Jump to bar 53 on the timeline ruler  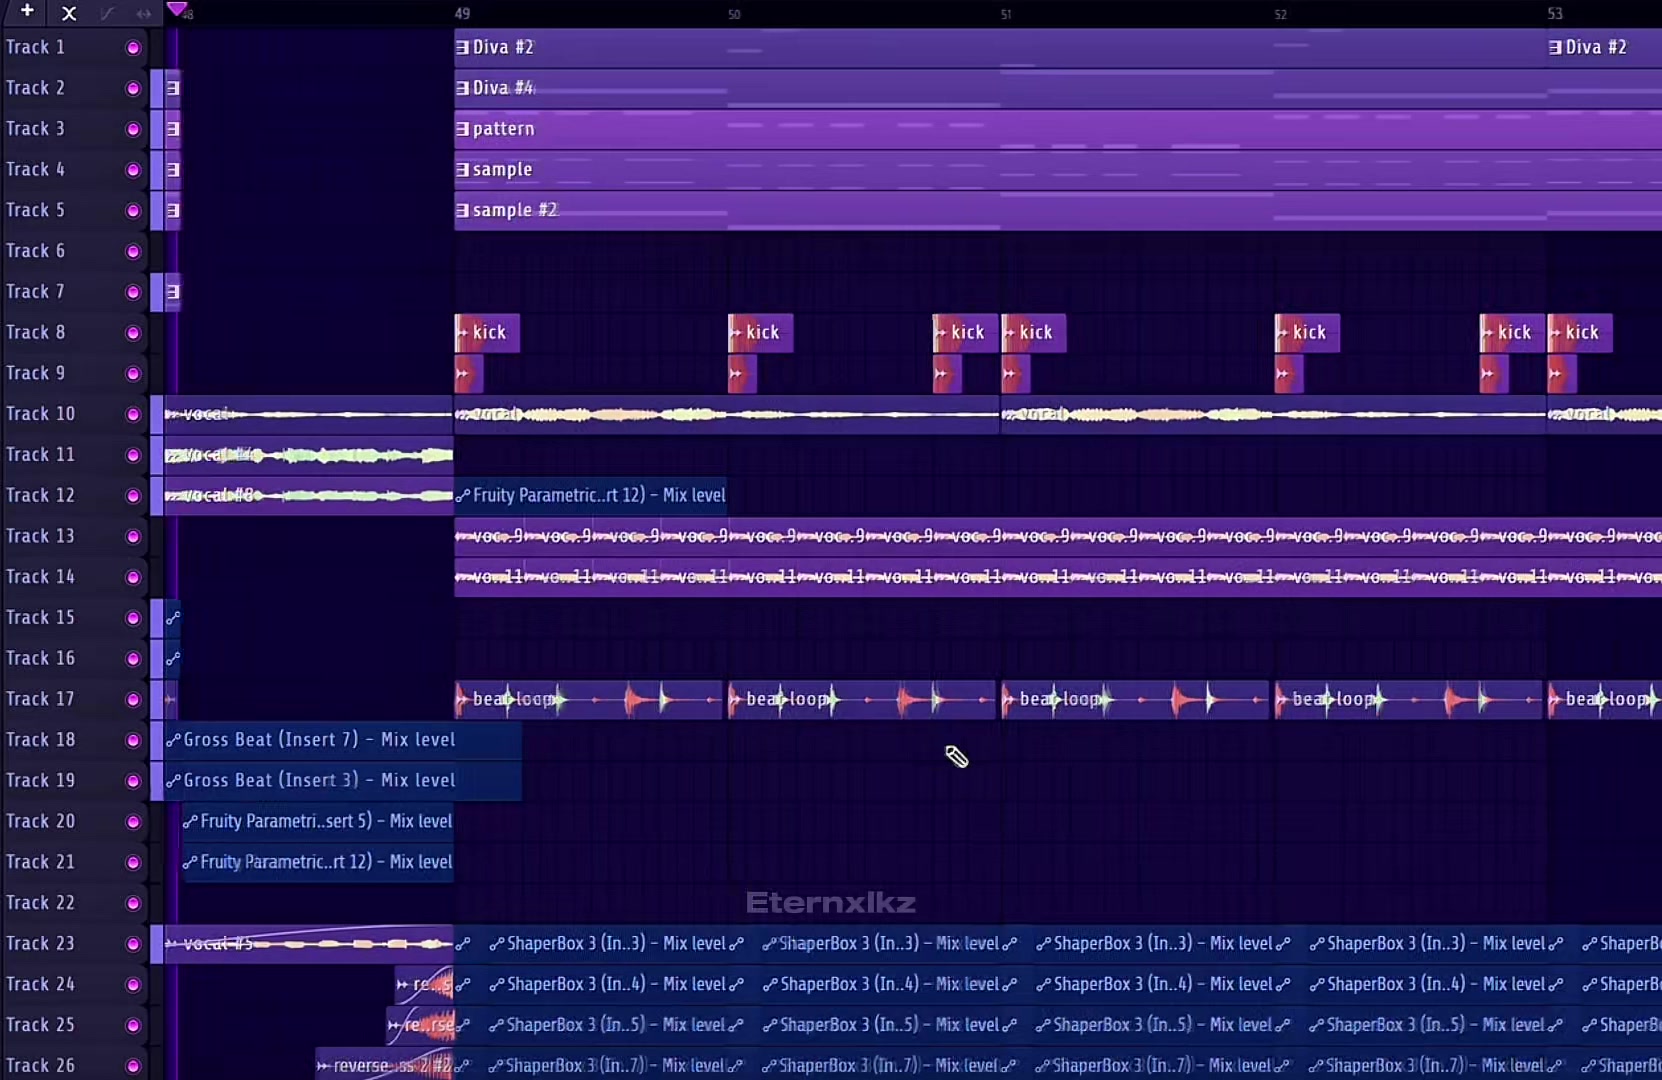[x=1555, y=14]
